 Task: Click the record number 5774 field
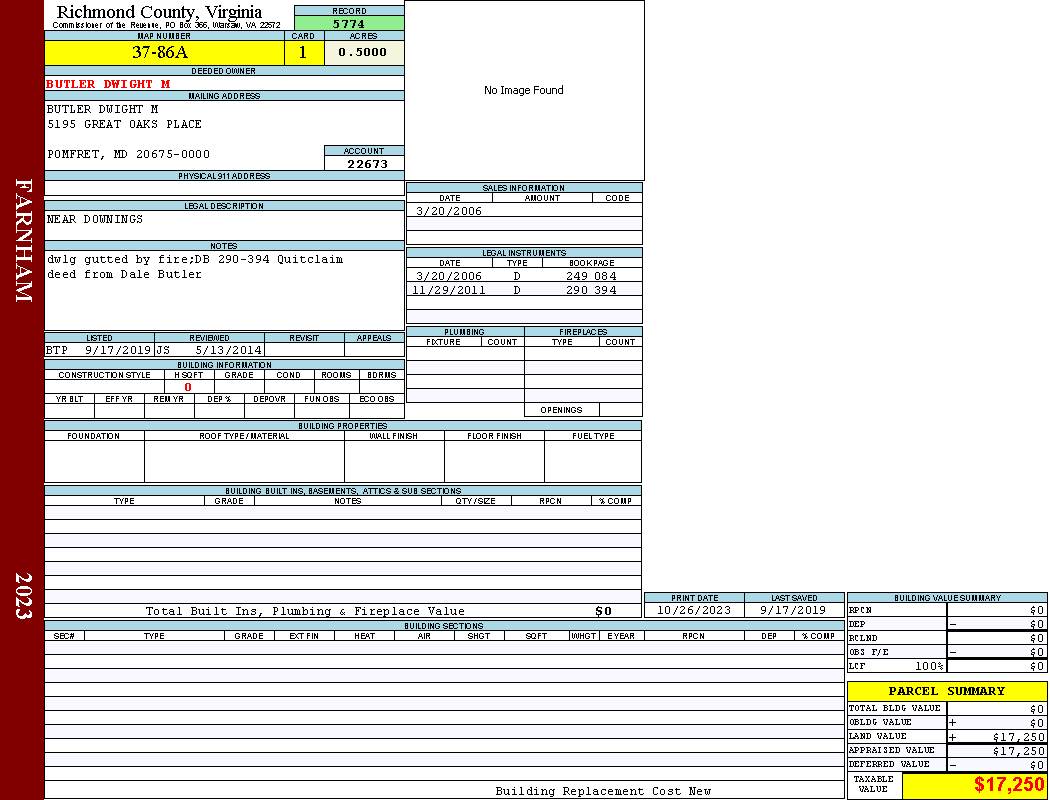tap(349, 23)
